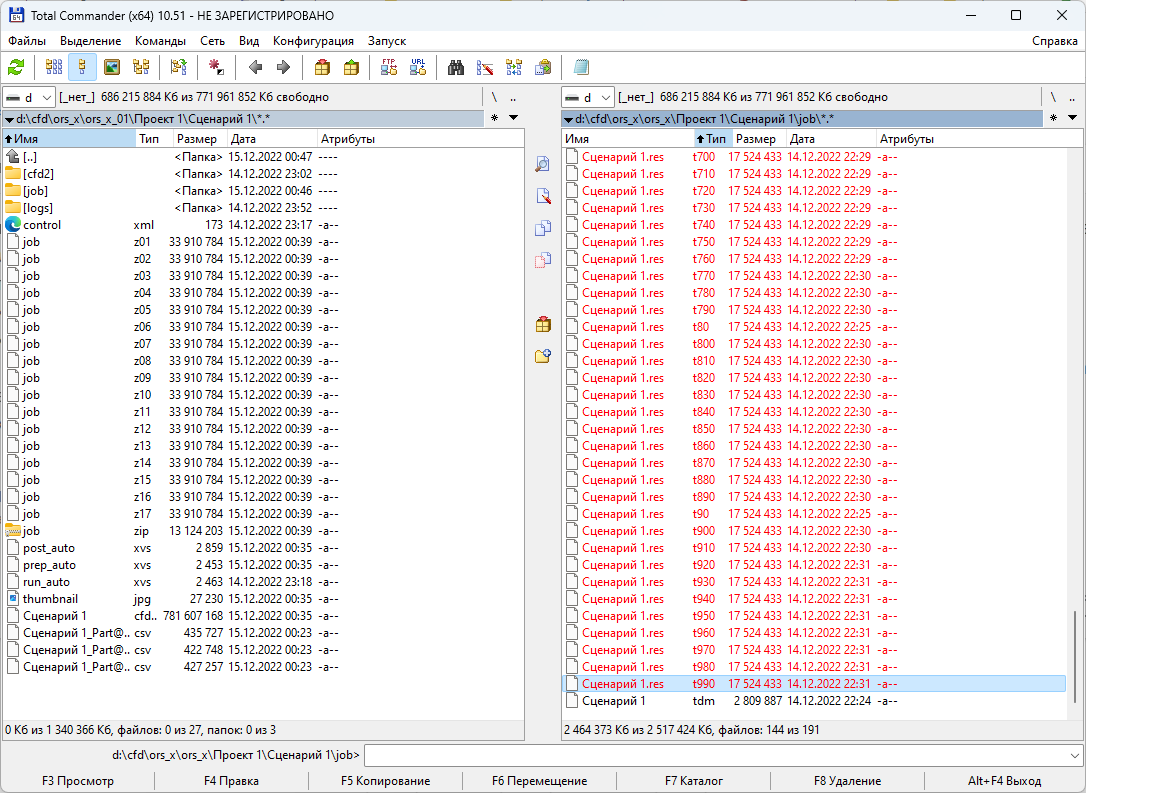Open right panel directory history arrow
Viewport: 1152px width, 793px height.
(x=1072, y=118)
